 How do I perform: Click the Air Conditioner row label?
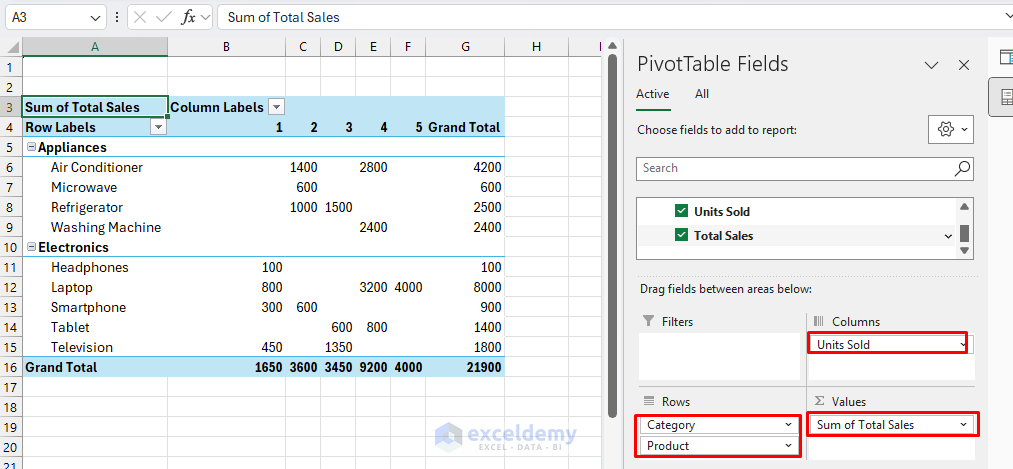(x=97, y=167)
